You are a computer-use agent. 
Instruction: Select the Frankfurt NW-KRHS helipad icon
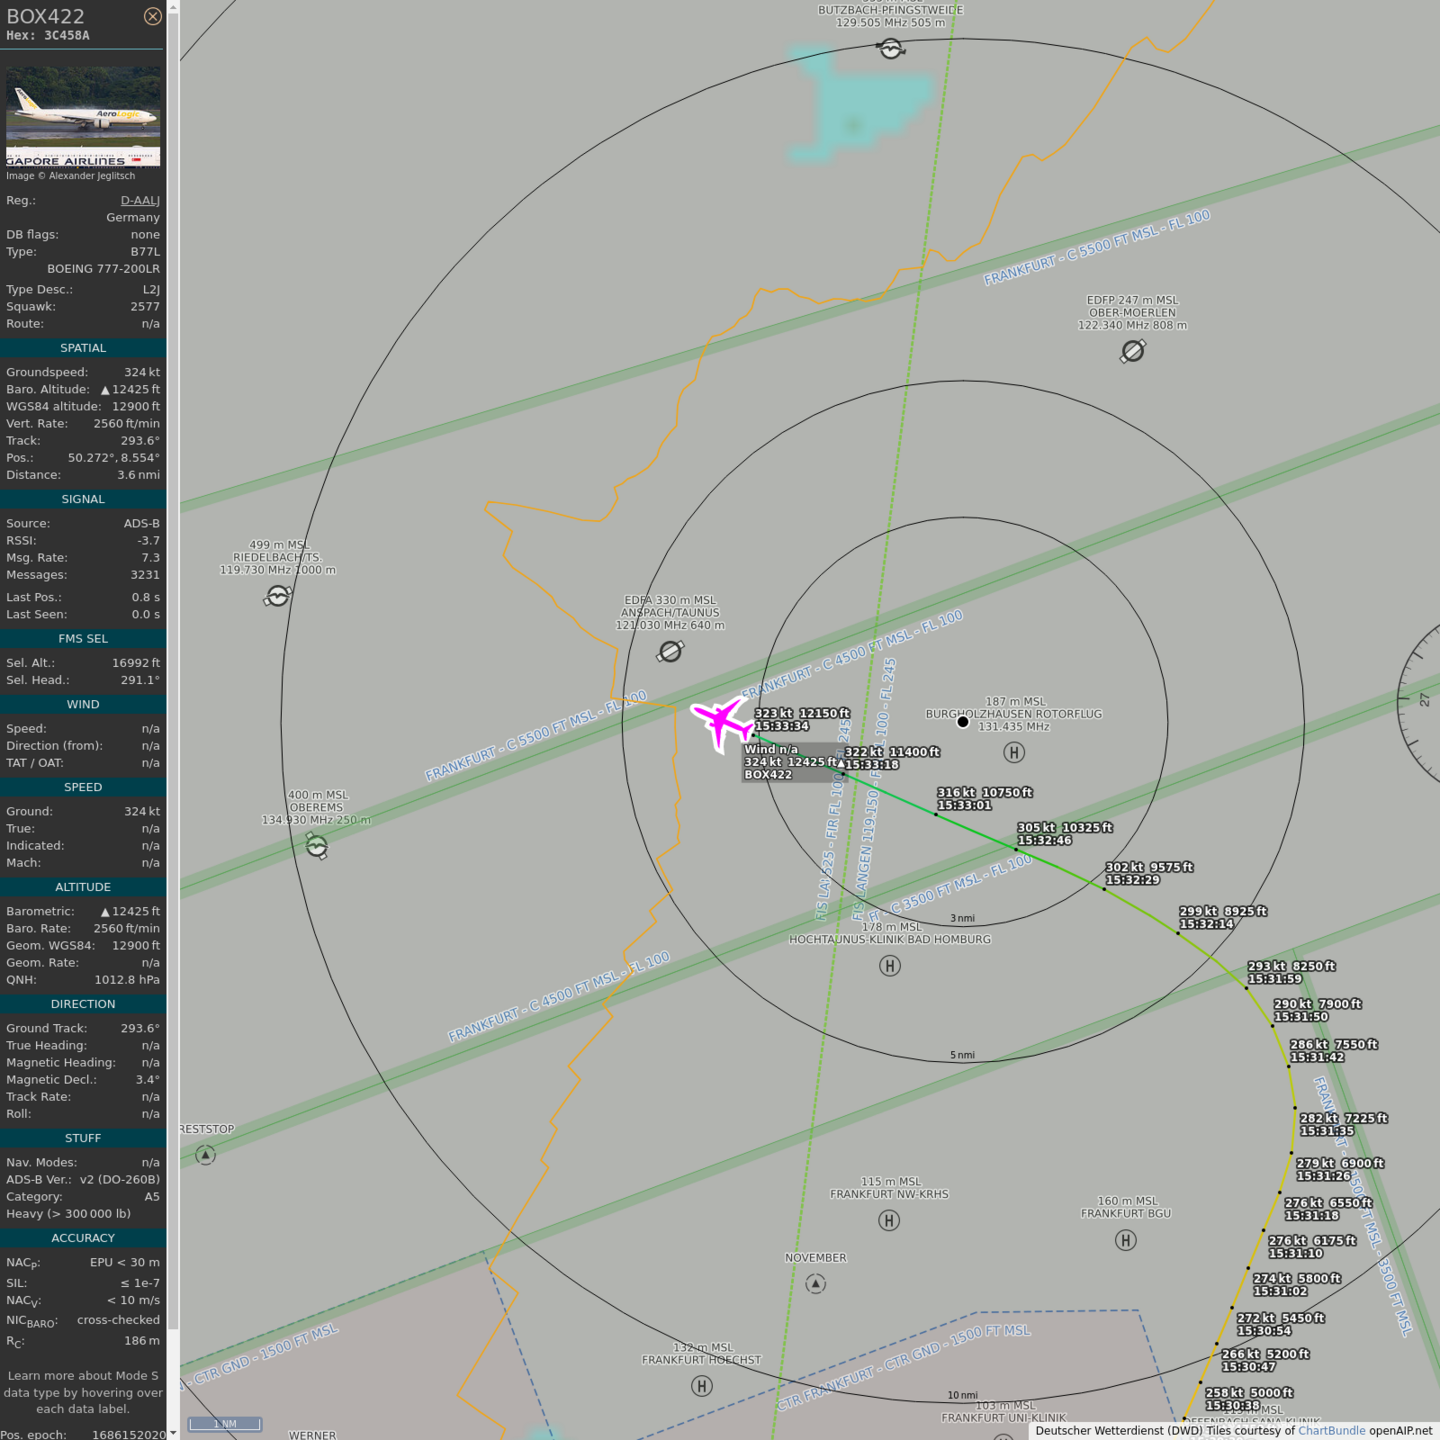[x=889, y=1220]
